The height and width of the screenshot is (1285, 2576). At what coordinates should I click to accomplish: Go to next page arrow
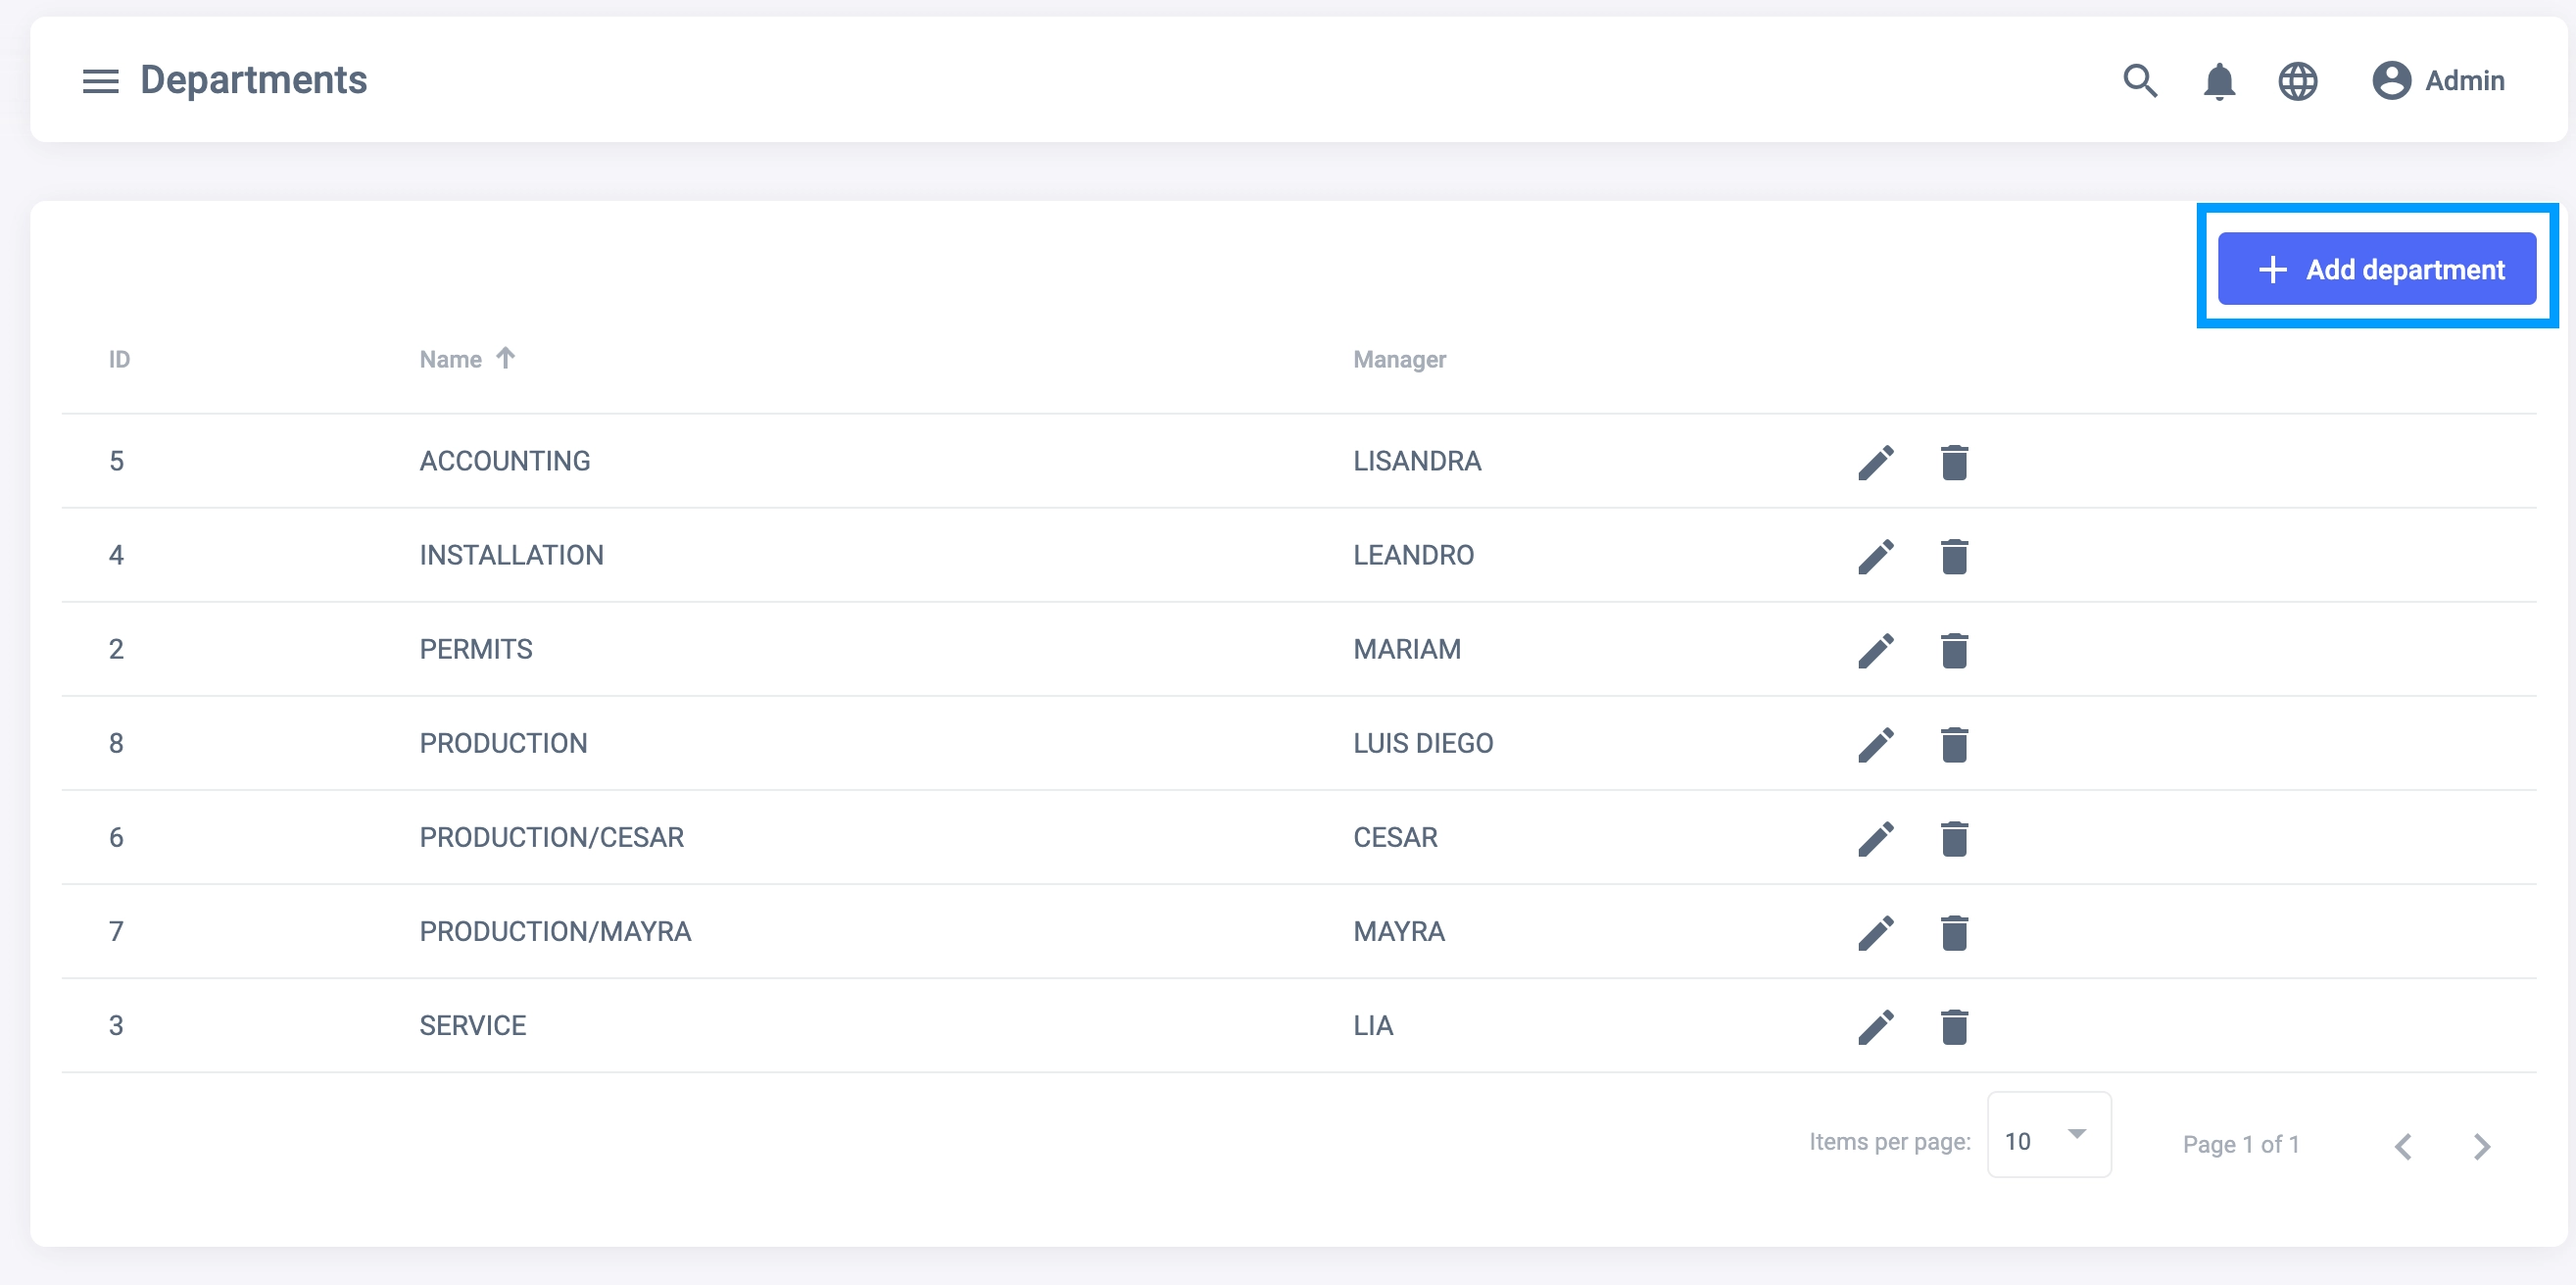click(2481, 1145)
